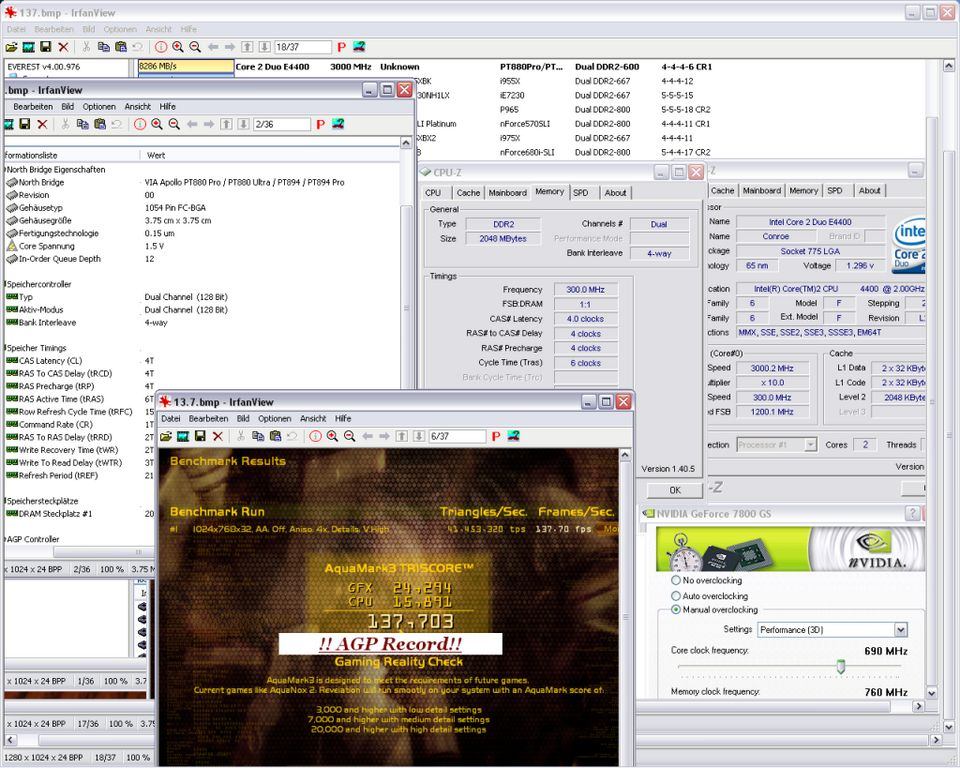Open About tab in rear CPU-Z window
The width and height of the screenshot is (960, 768).
(869, 190)
